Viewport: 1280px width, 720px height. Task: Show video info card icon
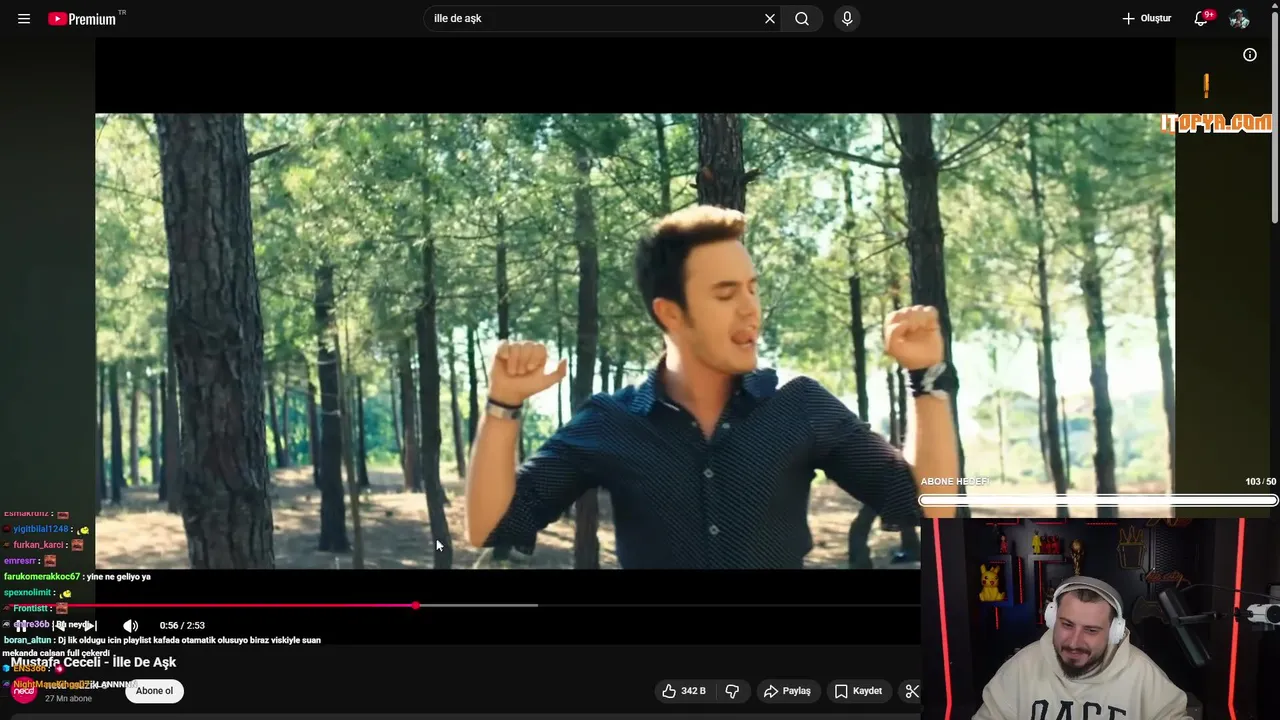pyautogui.click(x=1250, y=55)
